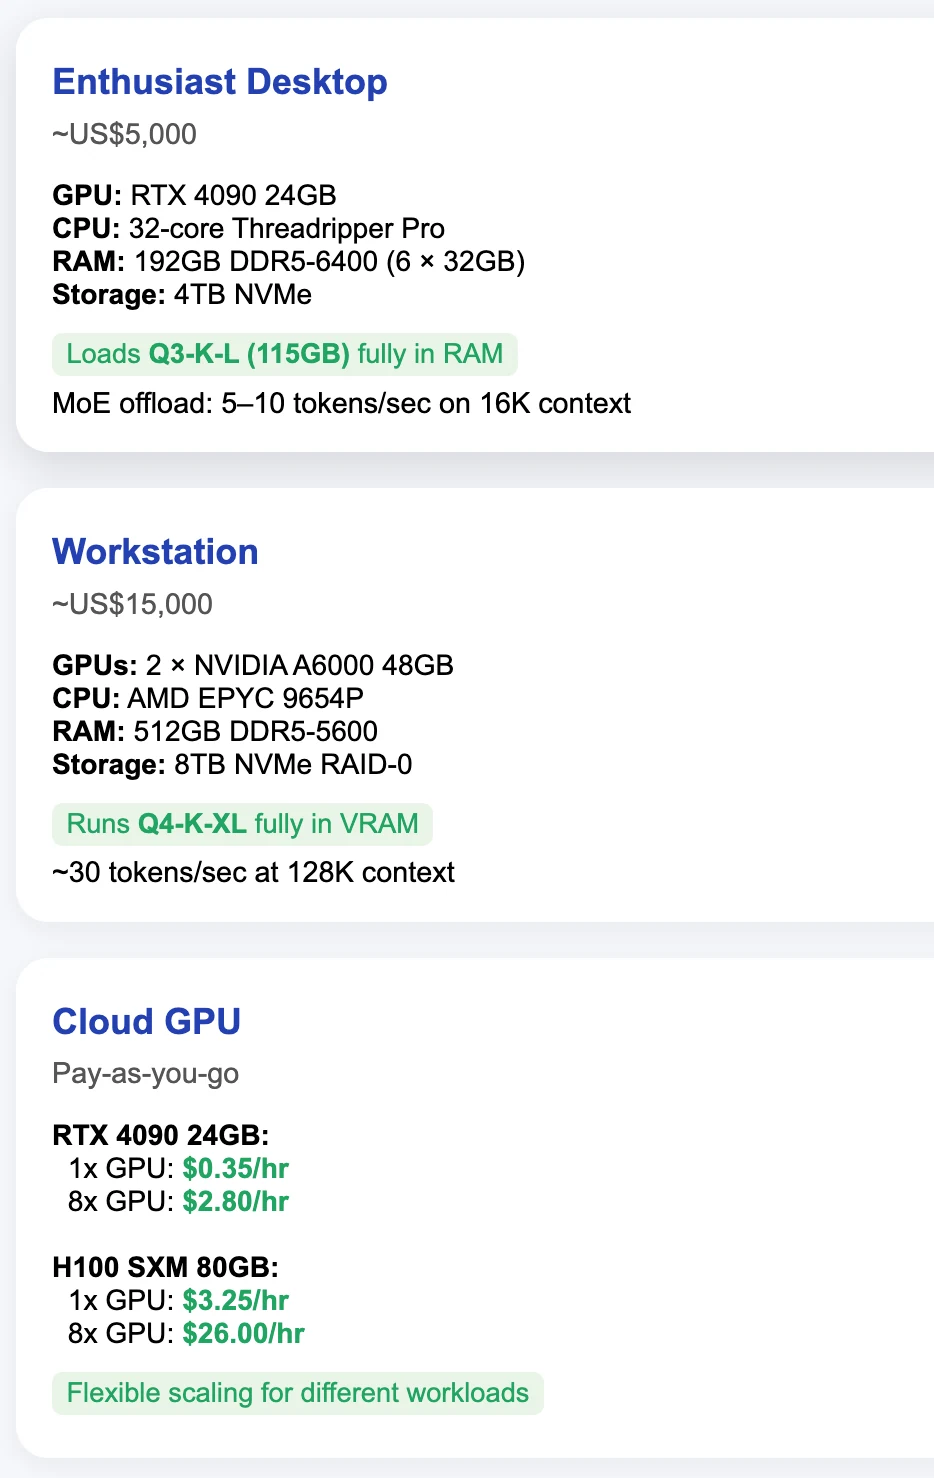Click the ~30 tokens/sec at 128K context text
The height and width of the screenshot is (1478, 934).
(x=254, y=872)
